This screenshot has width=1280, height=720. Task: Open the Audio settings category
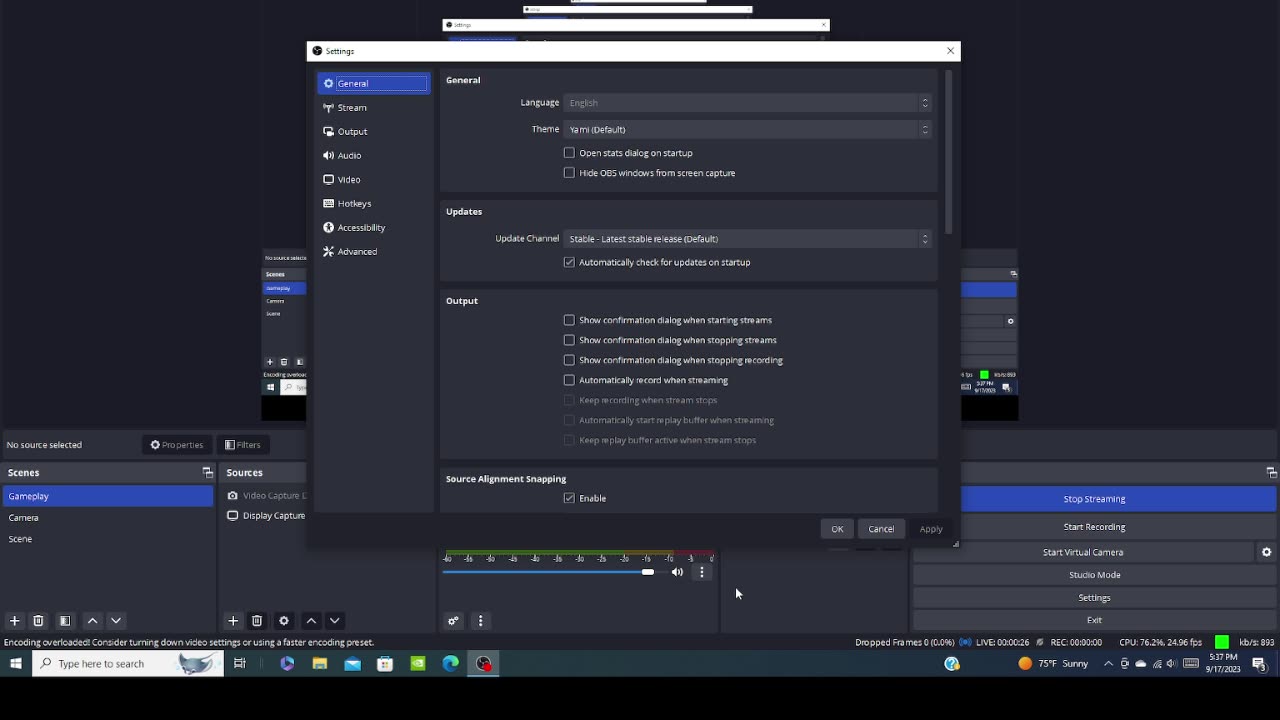[x=373, y=155]
